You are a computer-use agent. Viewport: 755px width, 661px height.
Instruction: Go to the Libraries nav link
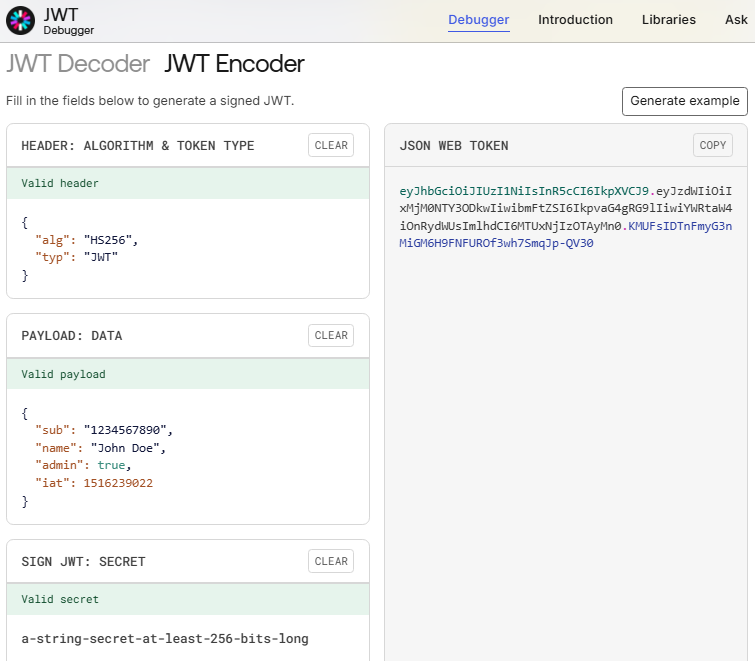[669, 20]
